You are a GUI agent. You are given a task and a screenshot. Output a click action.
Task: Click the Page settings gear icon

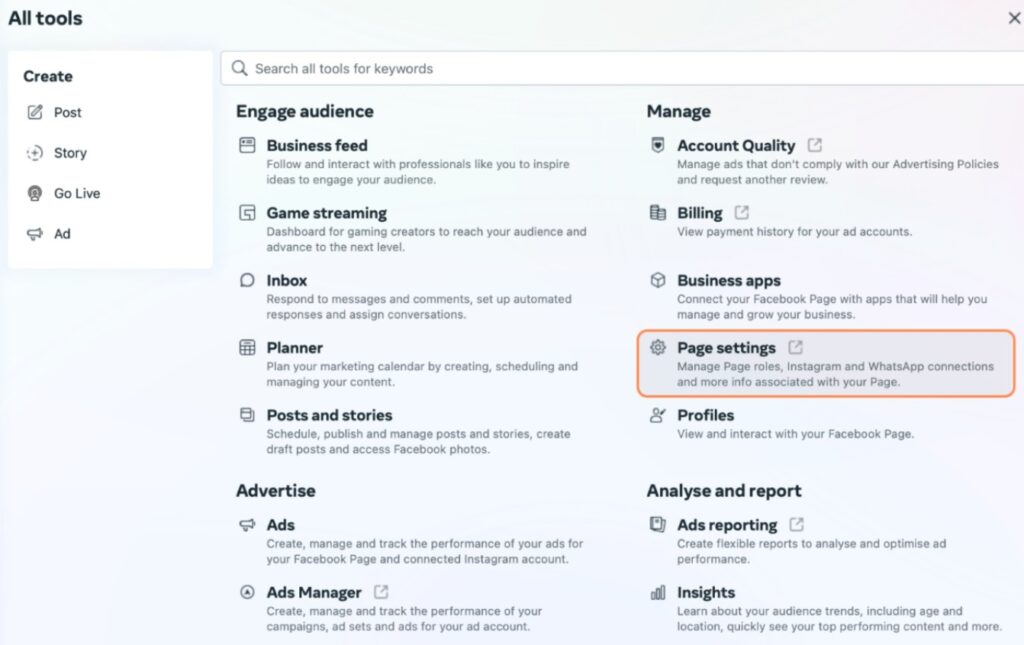point(658,348)
